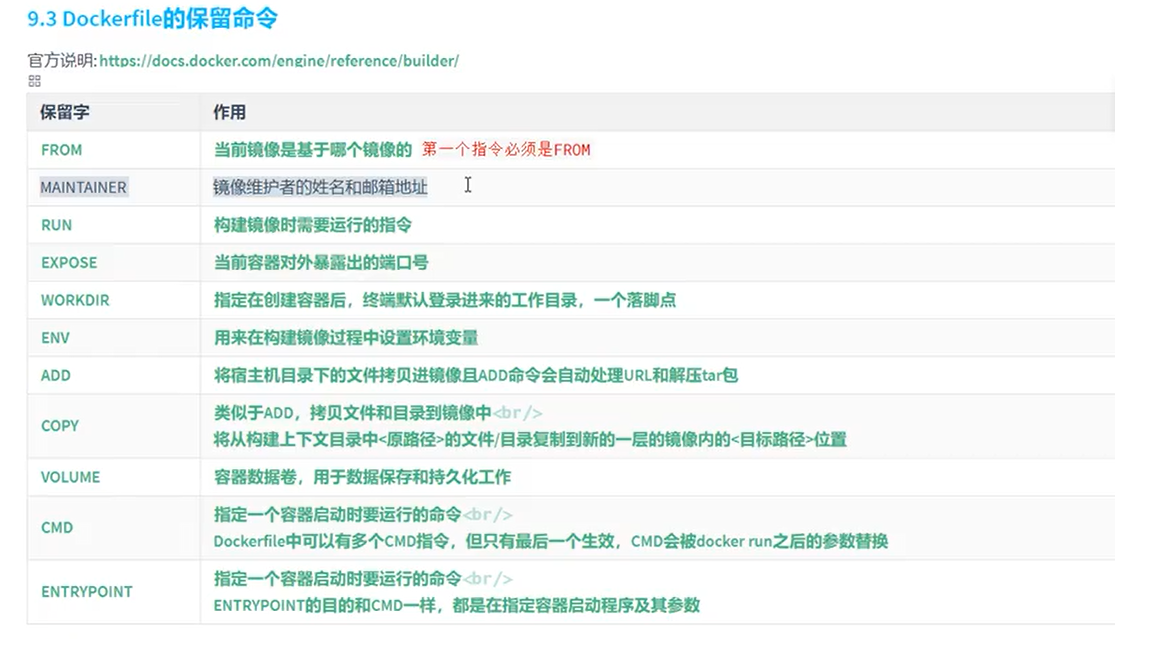
Task: Select the 作用 column header
Action: [x=229, y=112]
